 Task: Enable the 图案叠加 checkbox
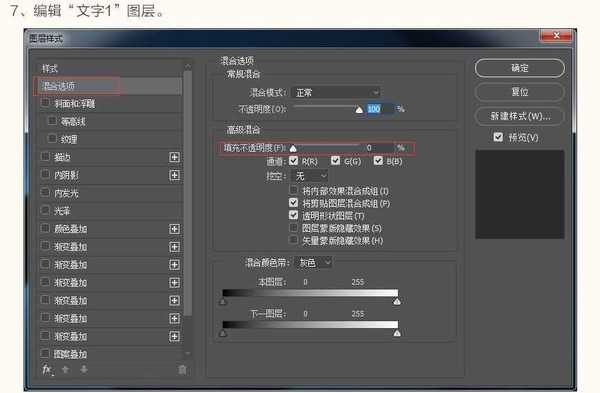[45, 353]
